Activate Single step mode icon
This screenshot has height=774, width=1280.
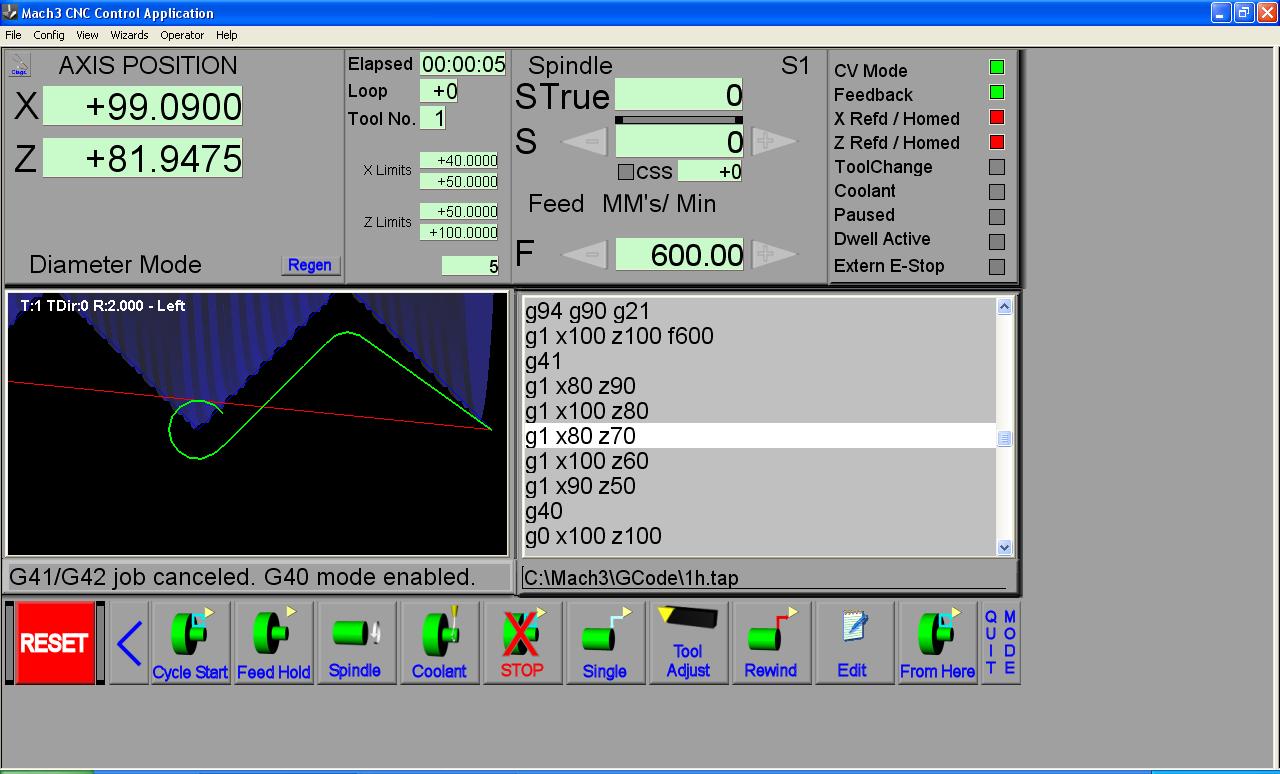click(605, 643)
